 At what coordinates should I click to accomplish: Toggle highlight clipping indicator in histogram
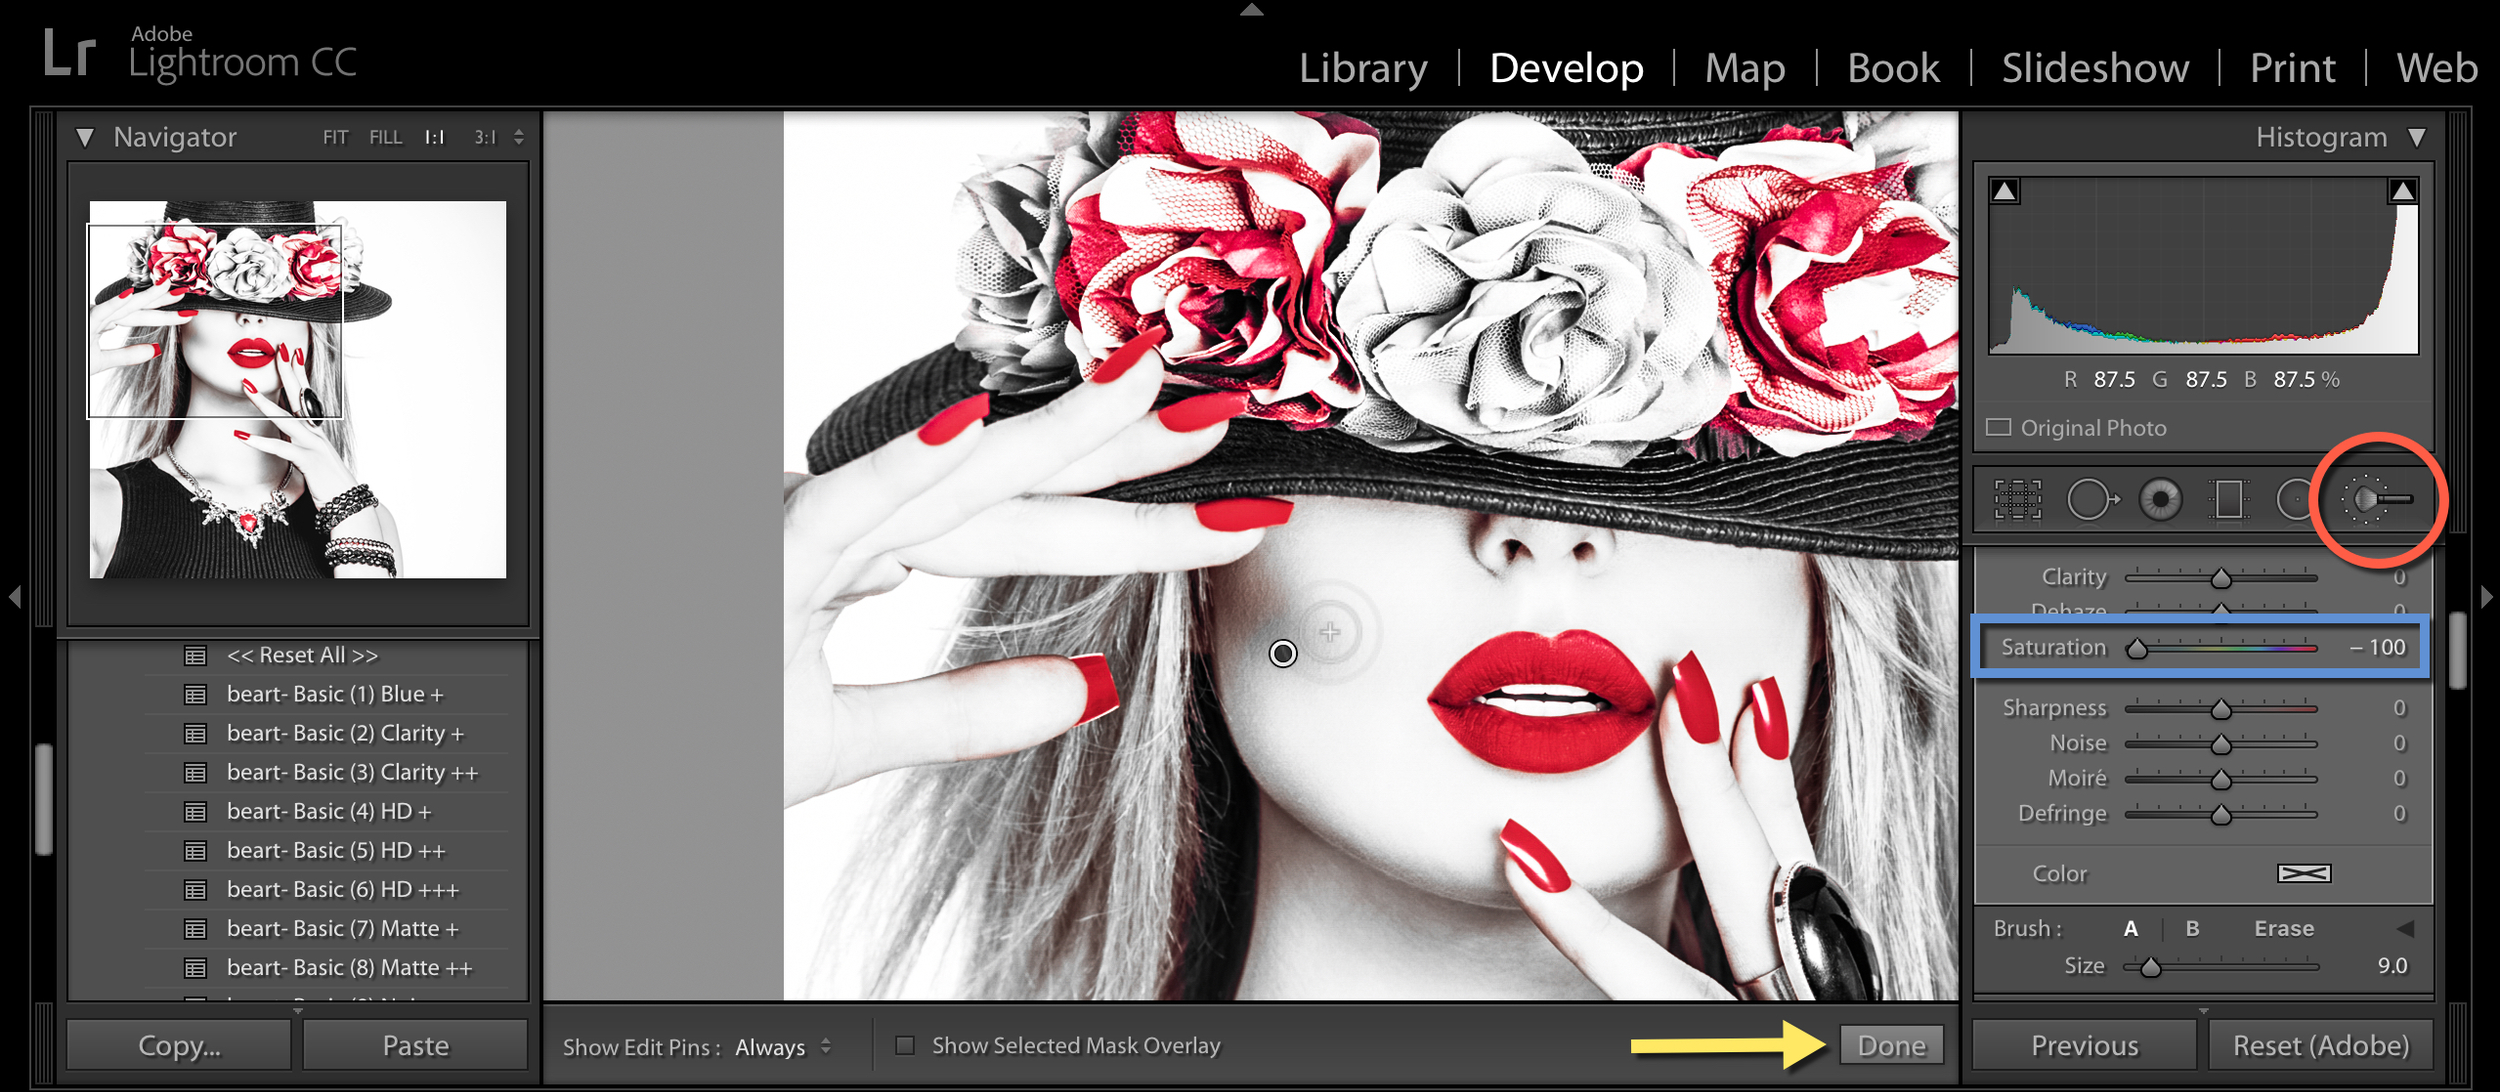point(2402,191)
